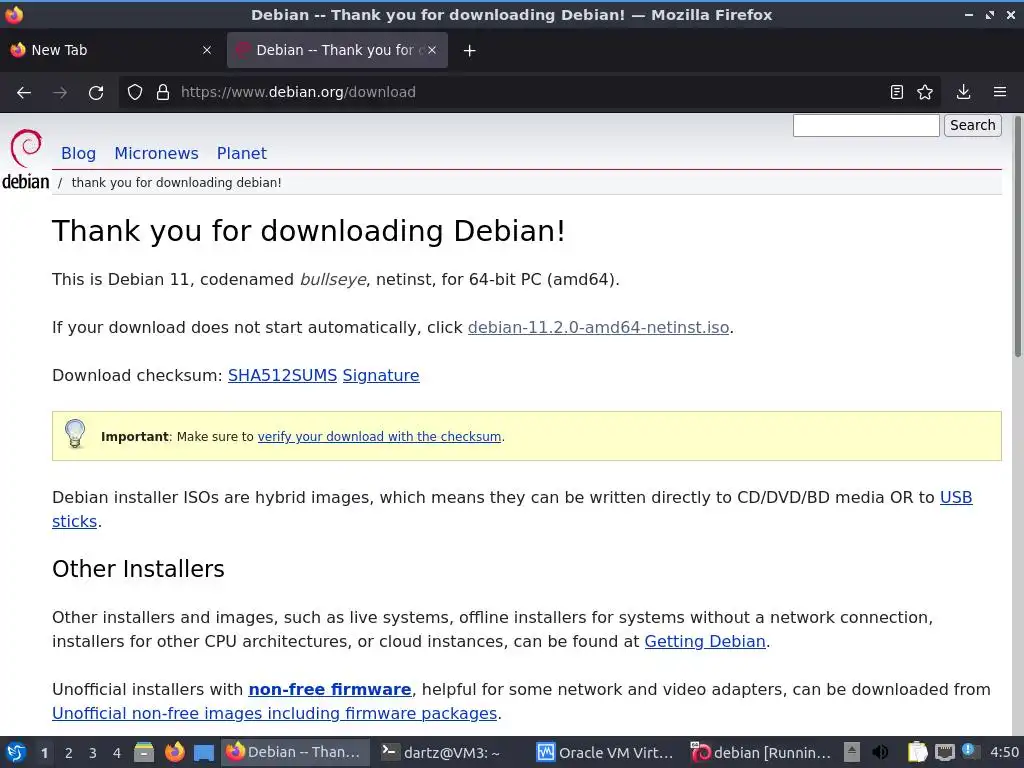The width and height of the screenshot is (1024, 768).
Task: View site security padlock info
Action: pyautogui.click(x=163, y=92)
